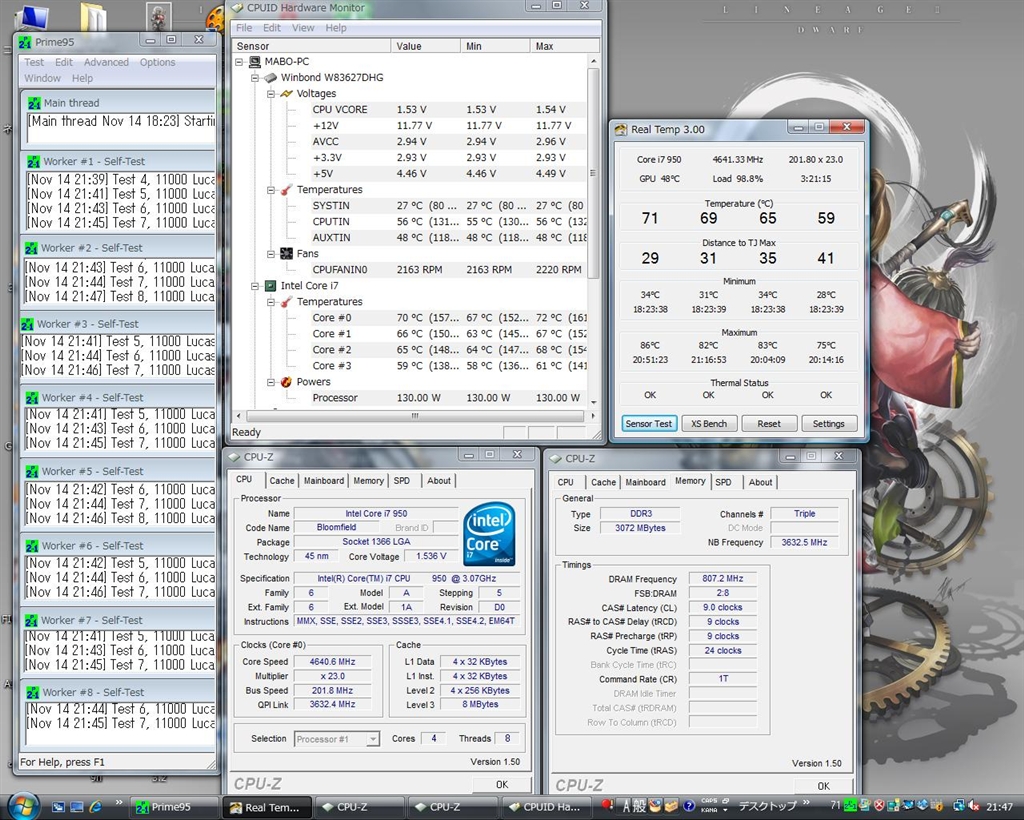
Task: Click the MABO-PC computer icon
Action: 255,62
